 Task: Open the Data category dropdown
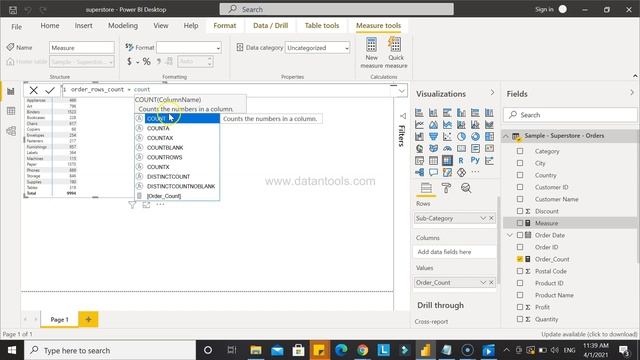point(318,48)
